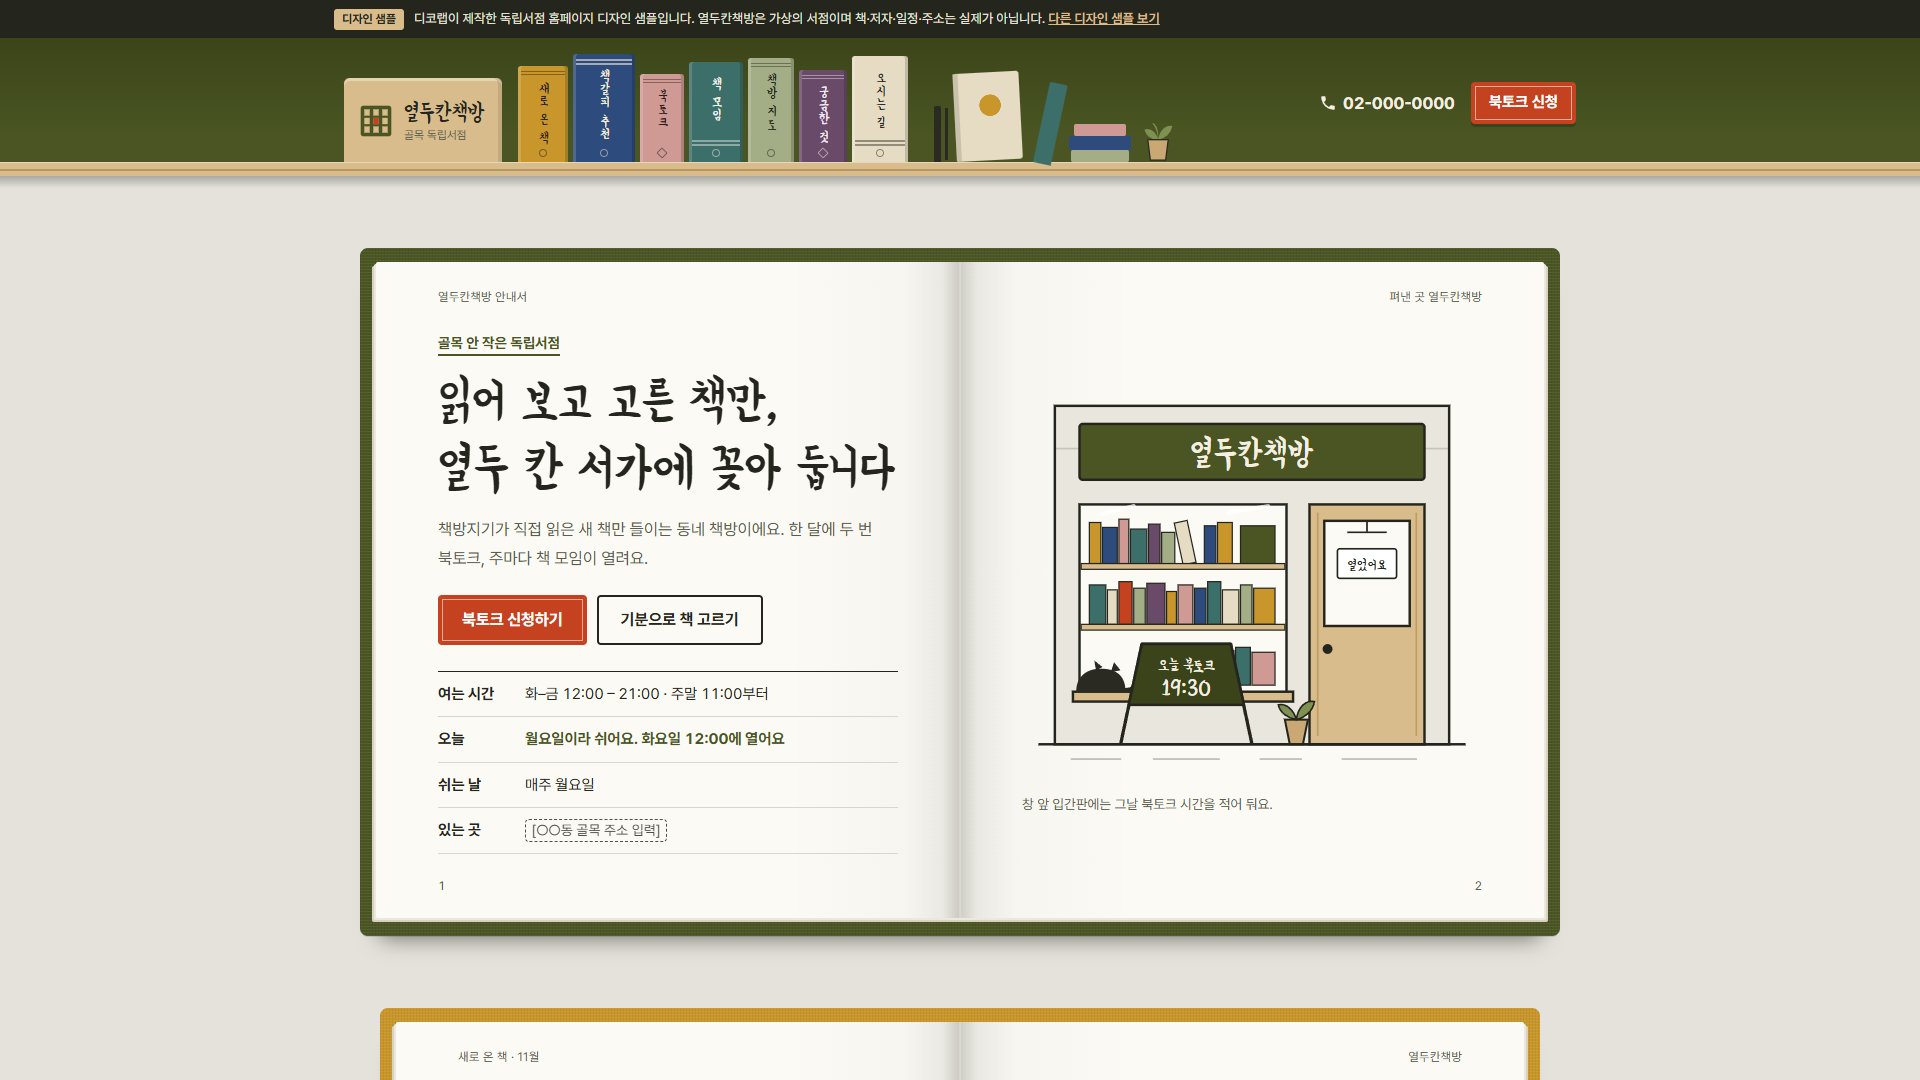Image resolution: width=1920 pixels, height=1080 pixels.
Task: Open the 책갈피 추천 book spine
Action: pyautogui.click(x=604, y=108)
